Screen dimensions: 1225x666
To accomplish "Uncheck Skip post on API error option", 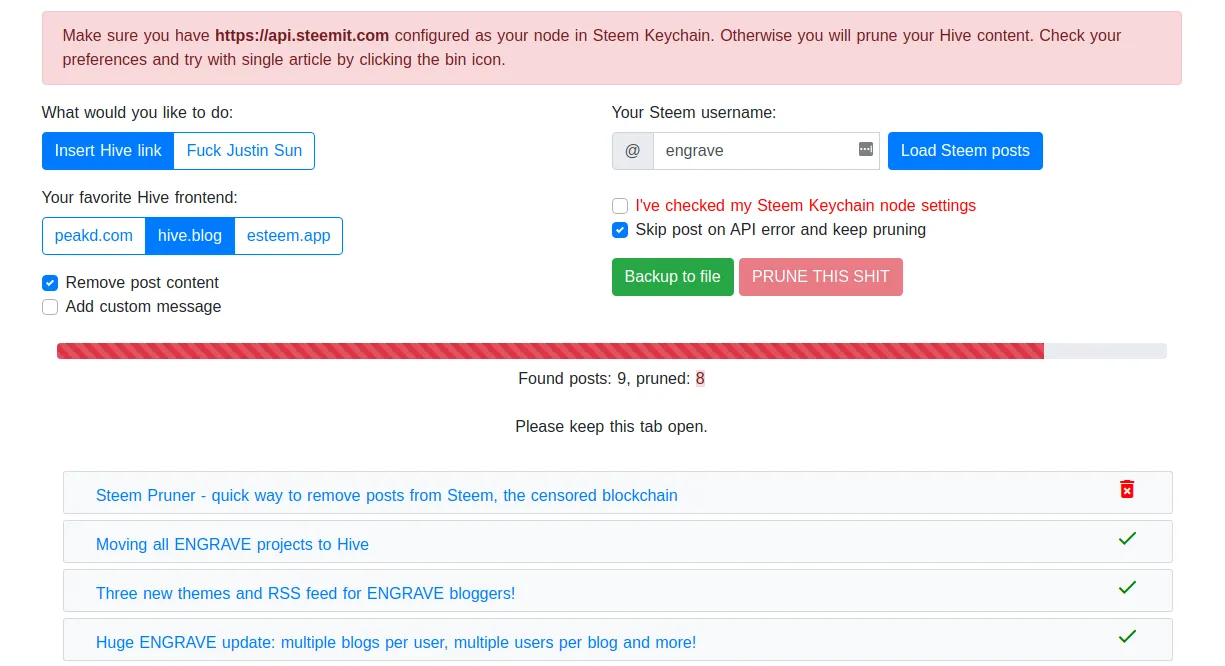I will (620, 230).
